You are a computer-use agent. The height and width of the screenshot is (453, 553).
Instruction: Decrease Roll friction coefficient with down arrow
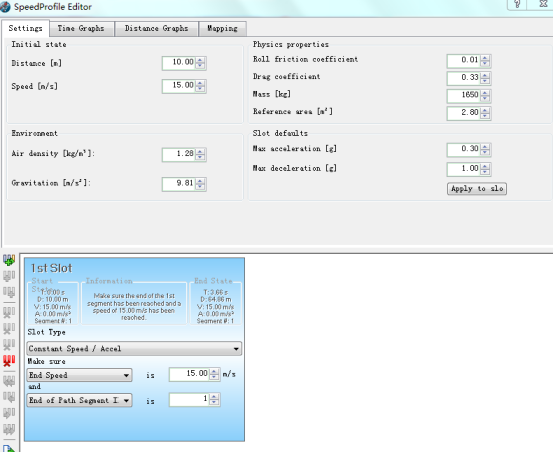[x=485, y=64]
